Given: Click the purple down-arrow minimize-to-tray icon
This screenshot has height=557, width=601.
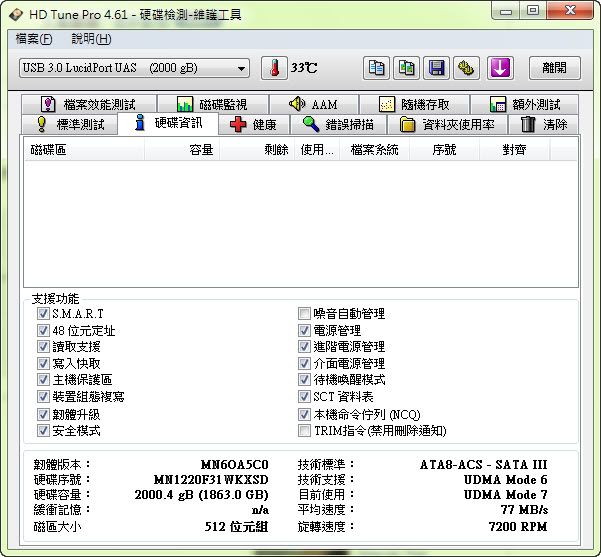Looking at the screenshot, I should (x=500, y=68).
